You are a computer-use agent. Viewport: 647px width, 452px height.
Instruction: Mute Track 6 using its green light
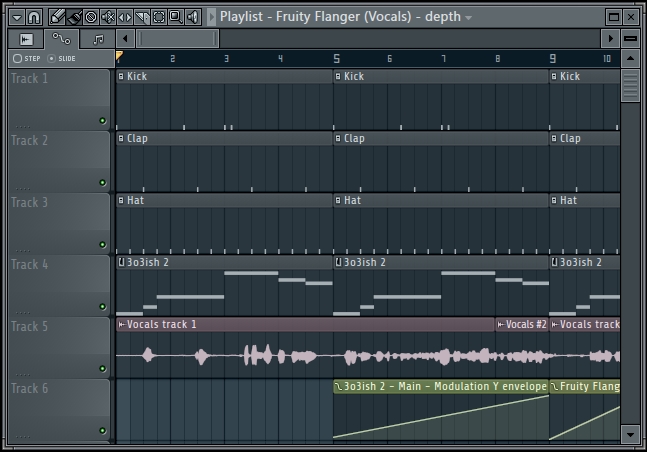(103, 430)
